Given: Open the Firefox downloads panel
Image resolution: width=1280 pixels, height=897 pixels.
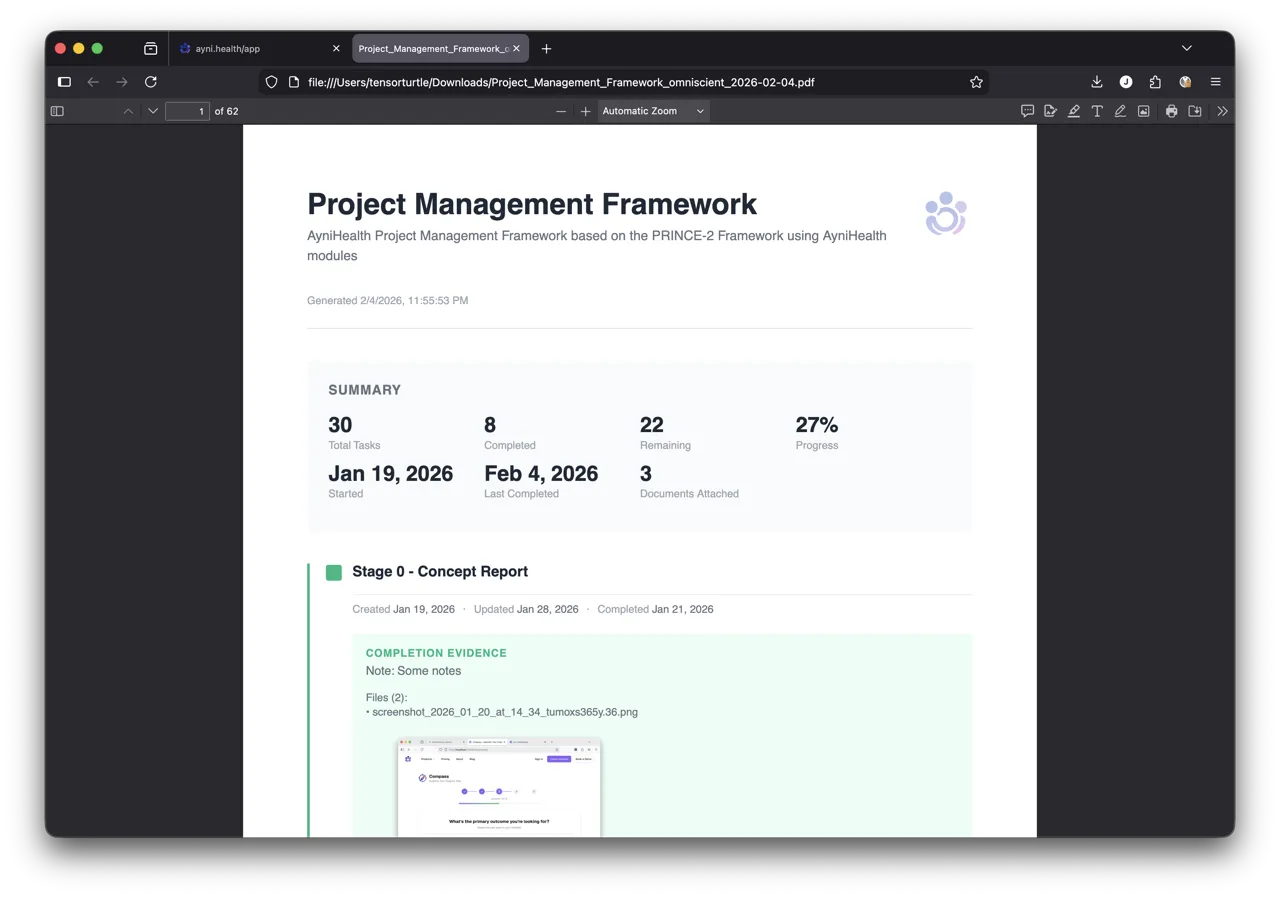Looking at the screenshot, I should click(x=1097, y=82).
